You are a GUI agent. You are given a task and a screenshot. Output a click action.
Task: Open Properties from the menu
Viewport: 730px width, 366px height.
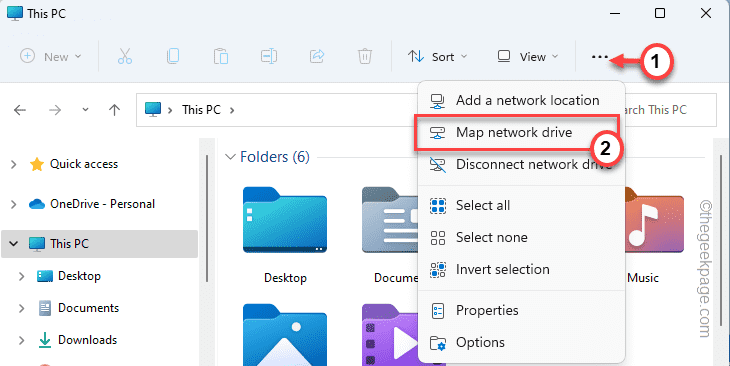tap(521, 311)
